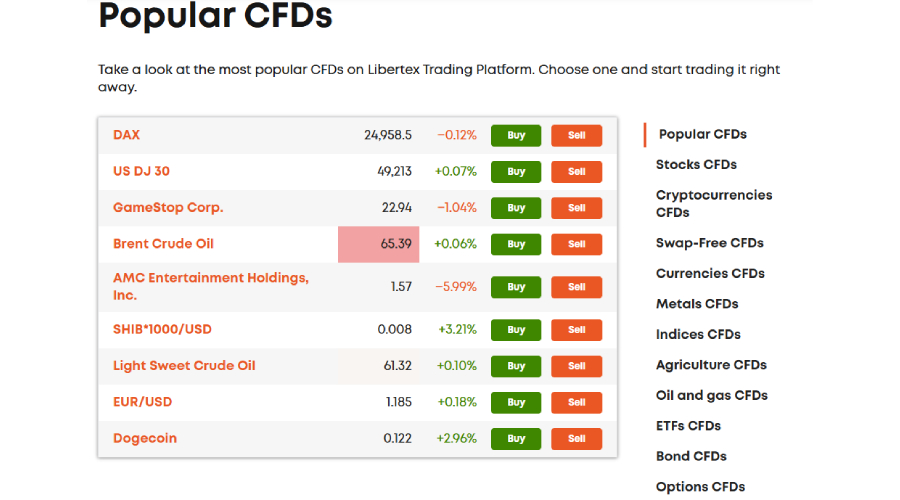Select Oil and gas CFDs category
The width and height of the screenshot is (900, 500).
point(711,395)
